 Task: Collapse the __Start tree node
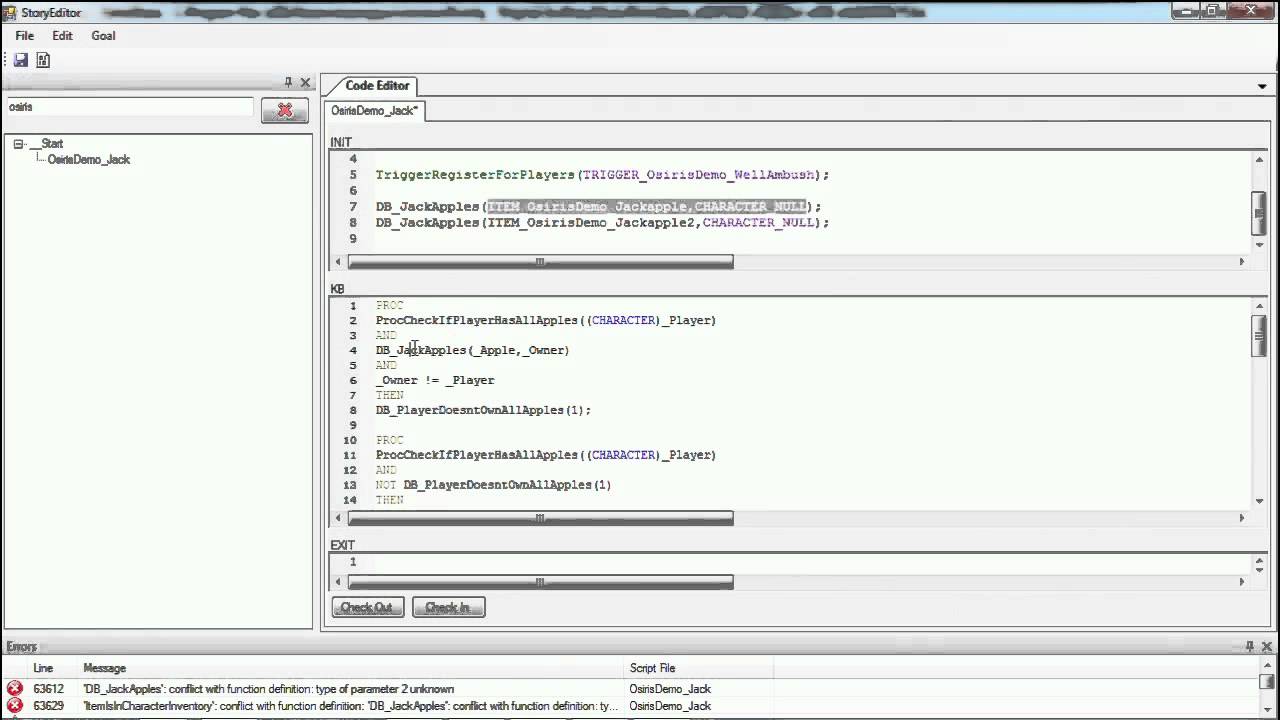pyautogui.click(x=18, y=144)
